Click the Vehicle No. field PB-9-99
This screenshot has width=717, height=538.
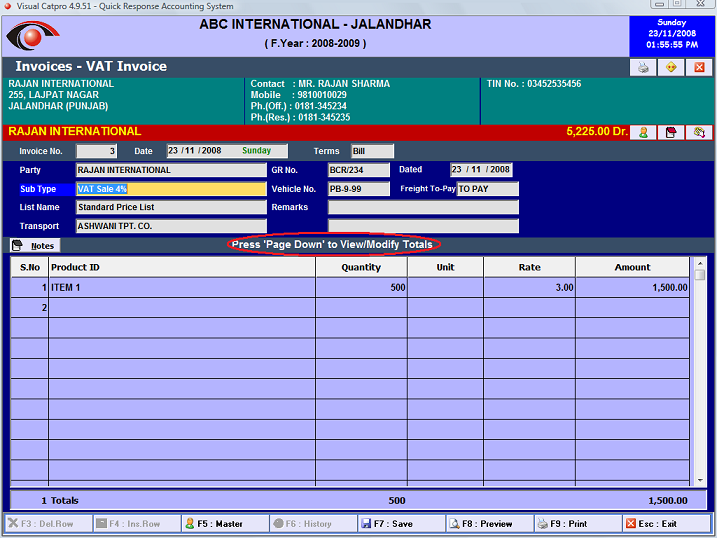(x=359, y=189)
